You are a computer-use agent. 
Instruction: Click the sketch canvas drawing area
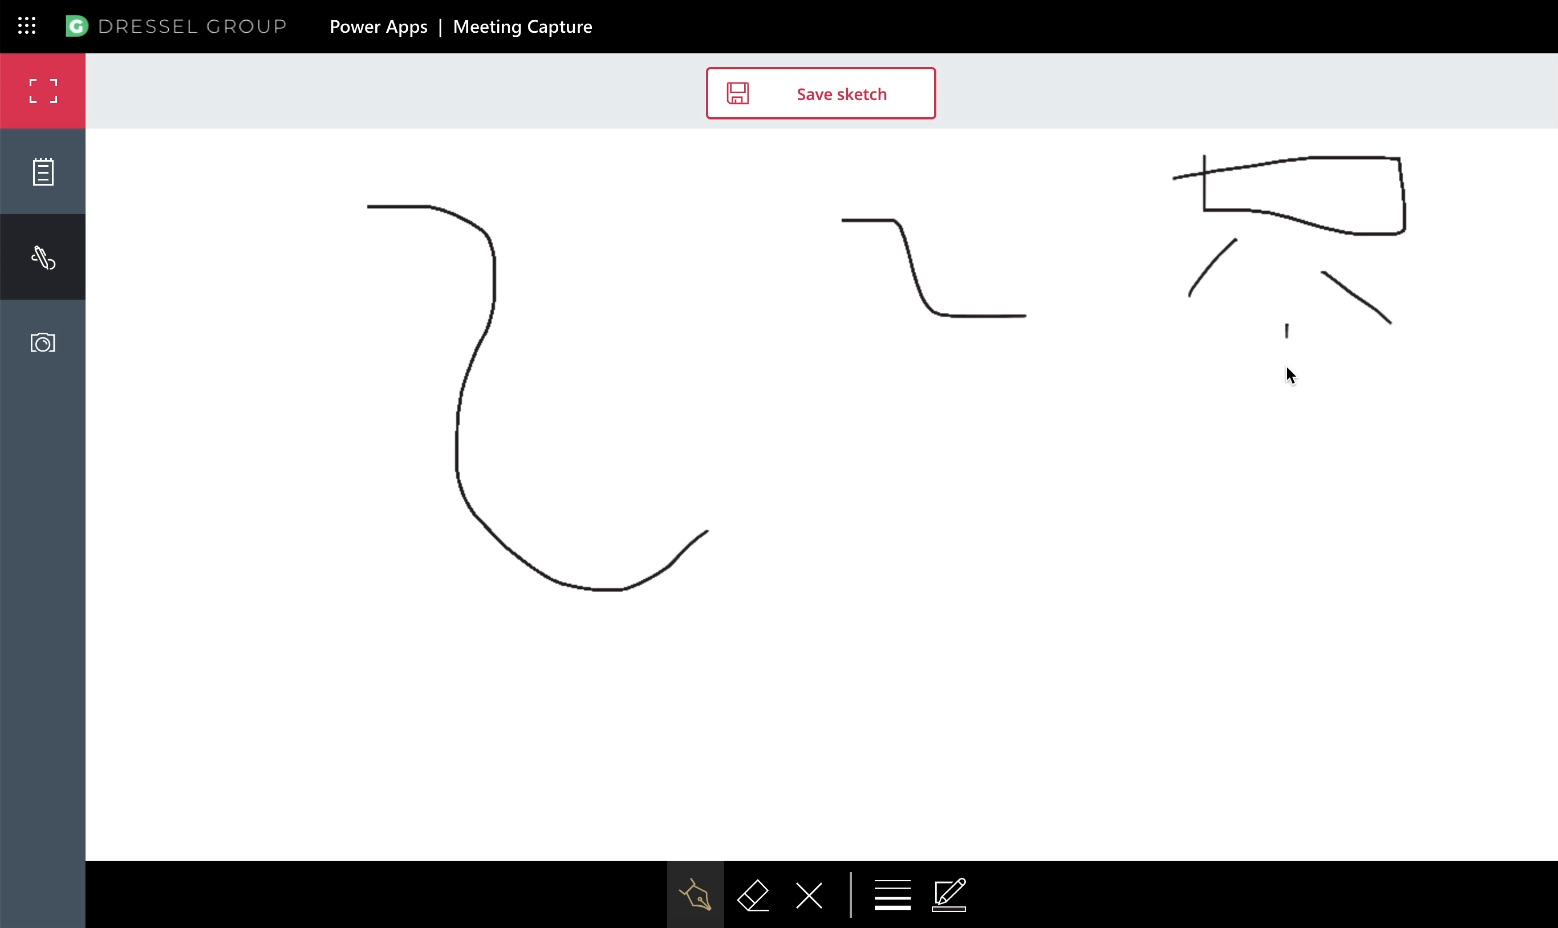tap(822, 494)
